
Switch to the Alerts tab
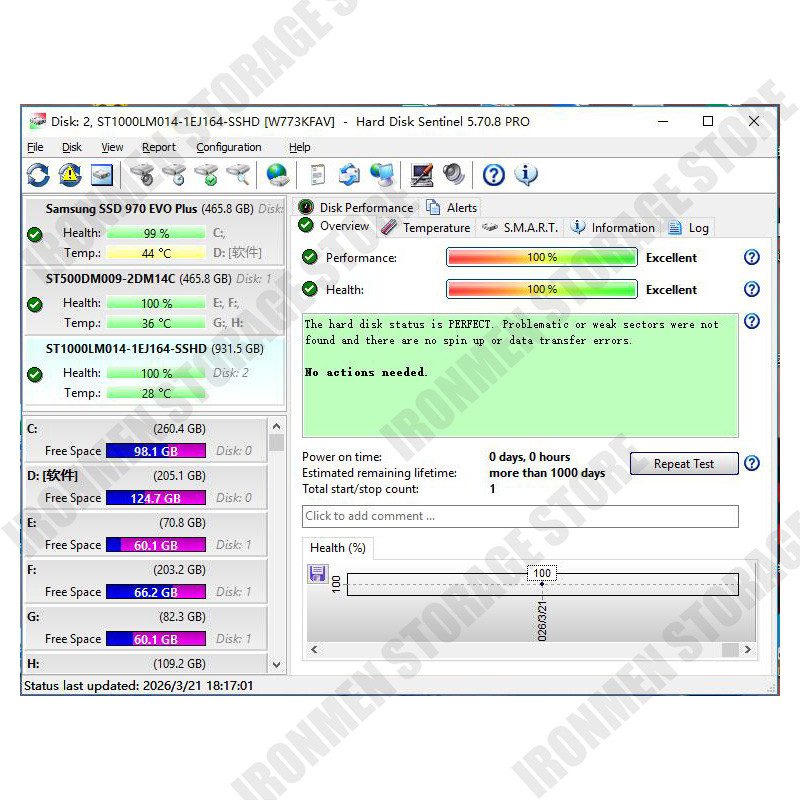452,208
